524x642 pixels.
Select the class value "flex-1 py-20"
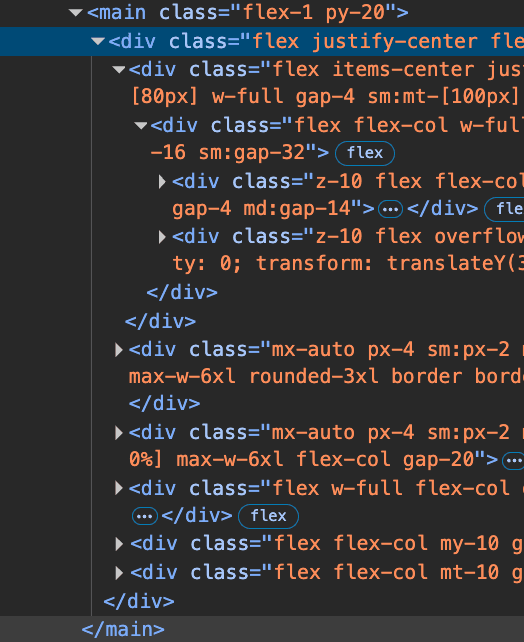click(x=314, y=13)
